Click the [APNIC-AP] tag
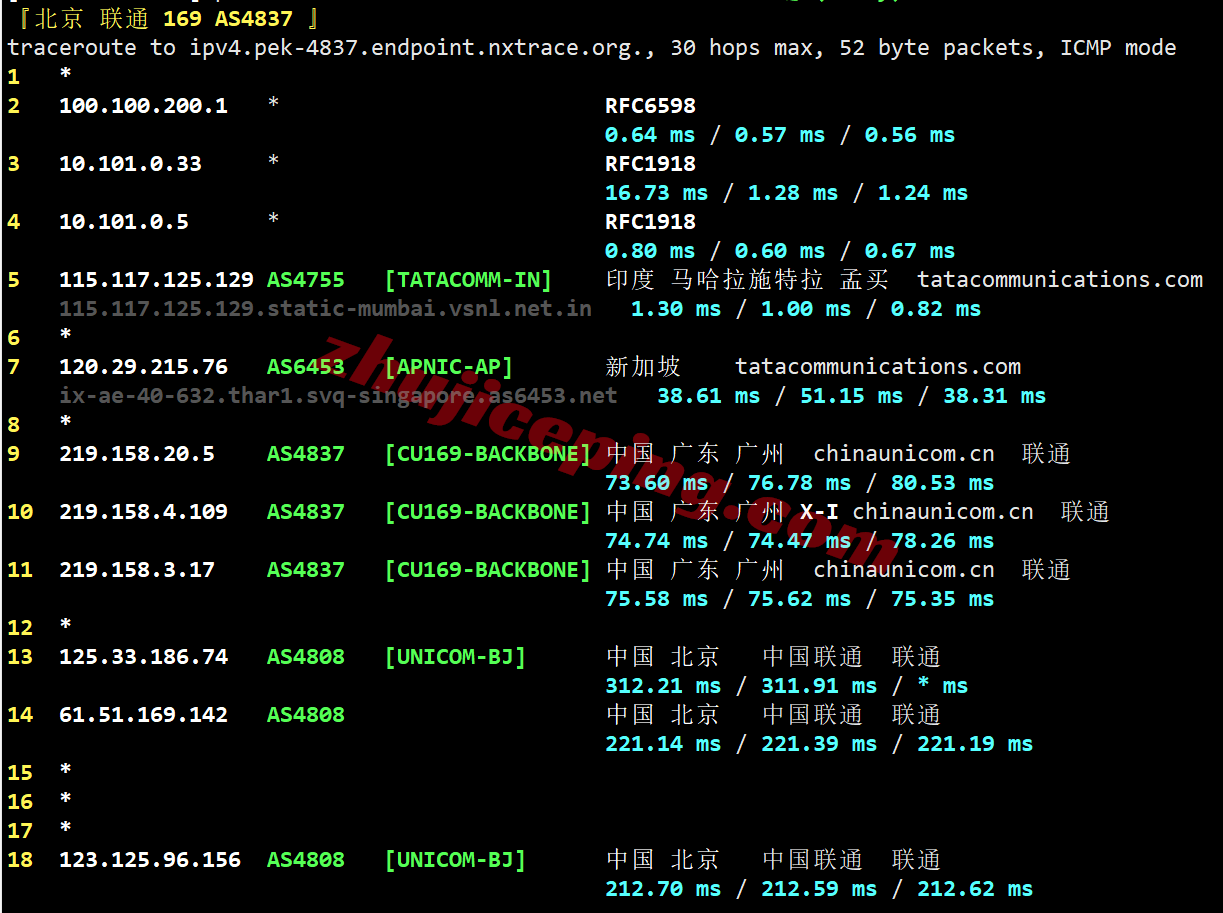1223x913 pixels. pos(448,366)
